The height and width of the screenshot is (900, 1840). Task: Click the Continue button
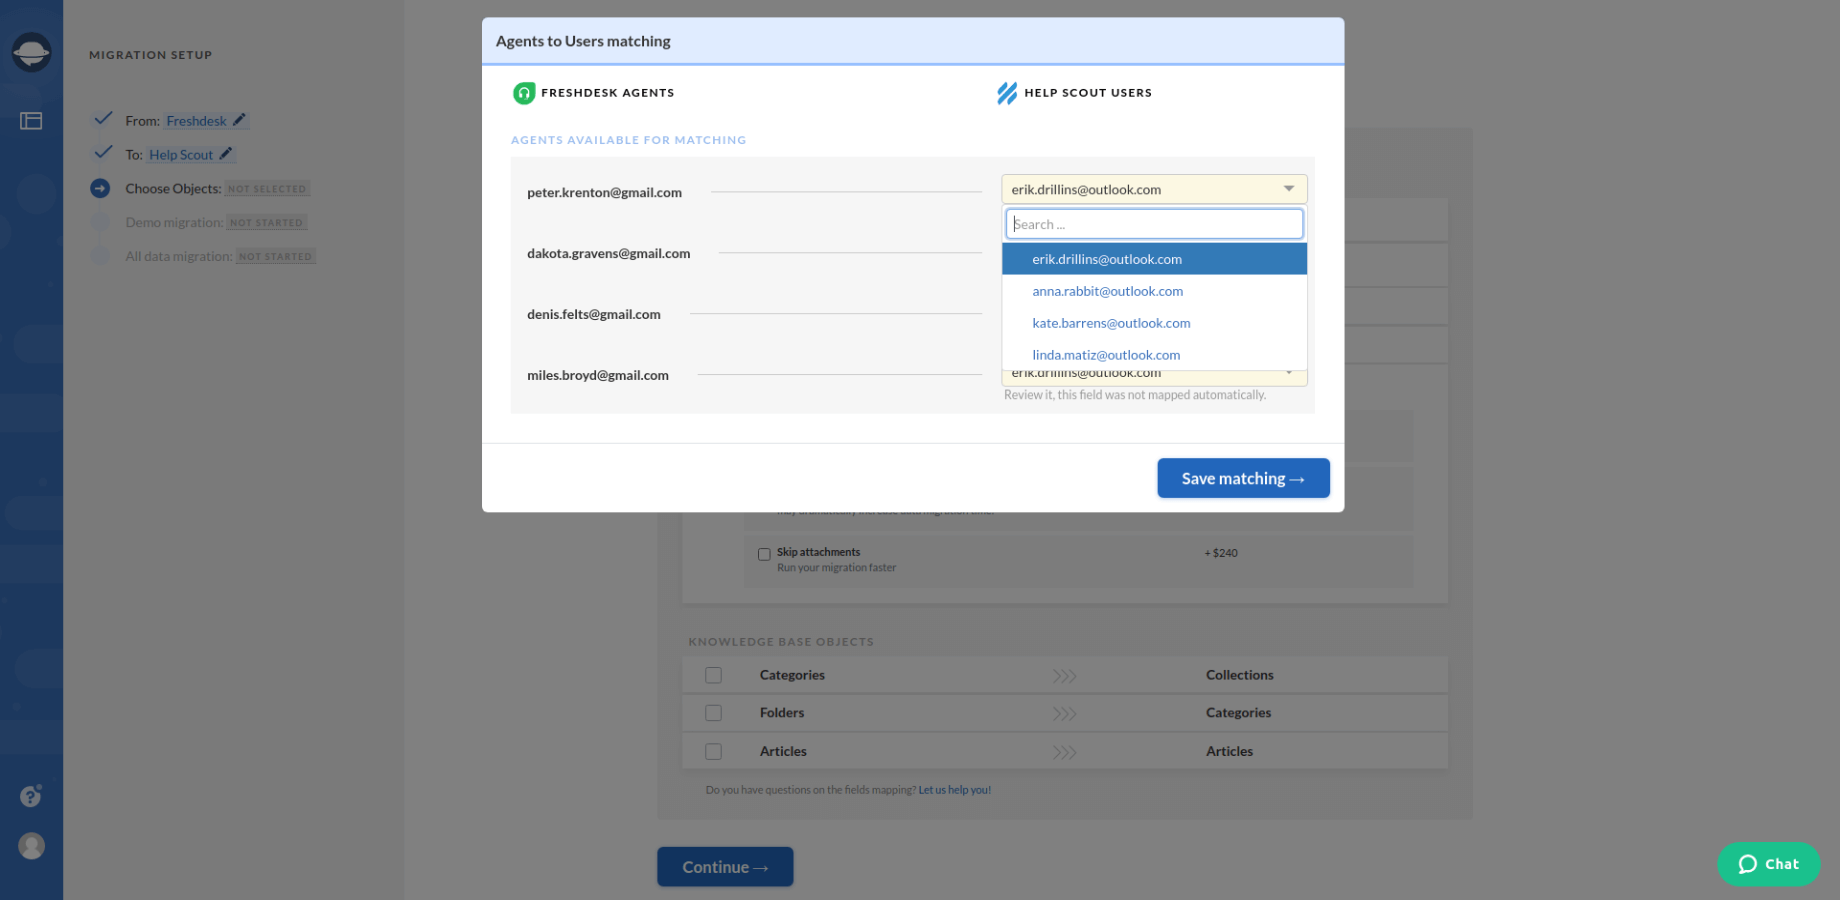[x=725, y=867]
